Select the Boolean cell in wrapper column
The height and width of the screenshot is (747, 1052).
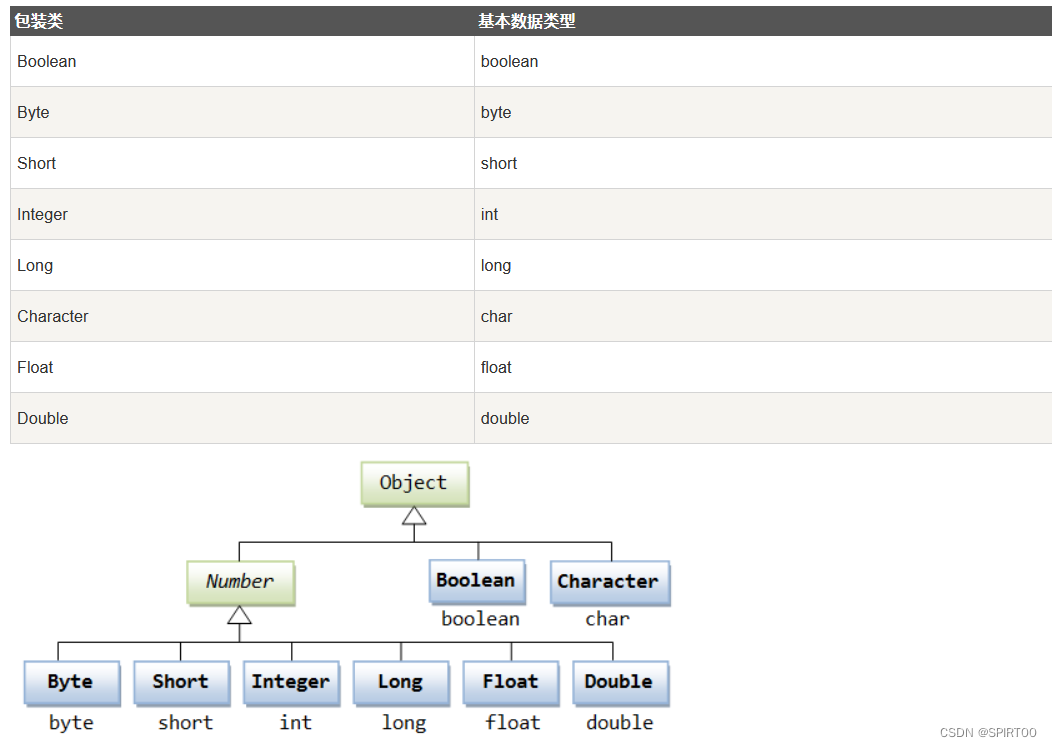pyautogui.click(x=242, y=61)
